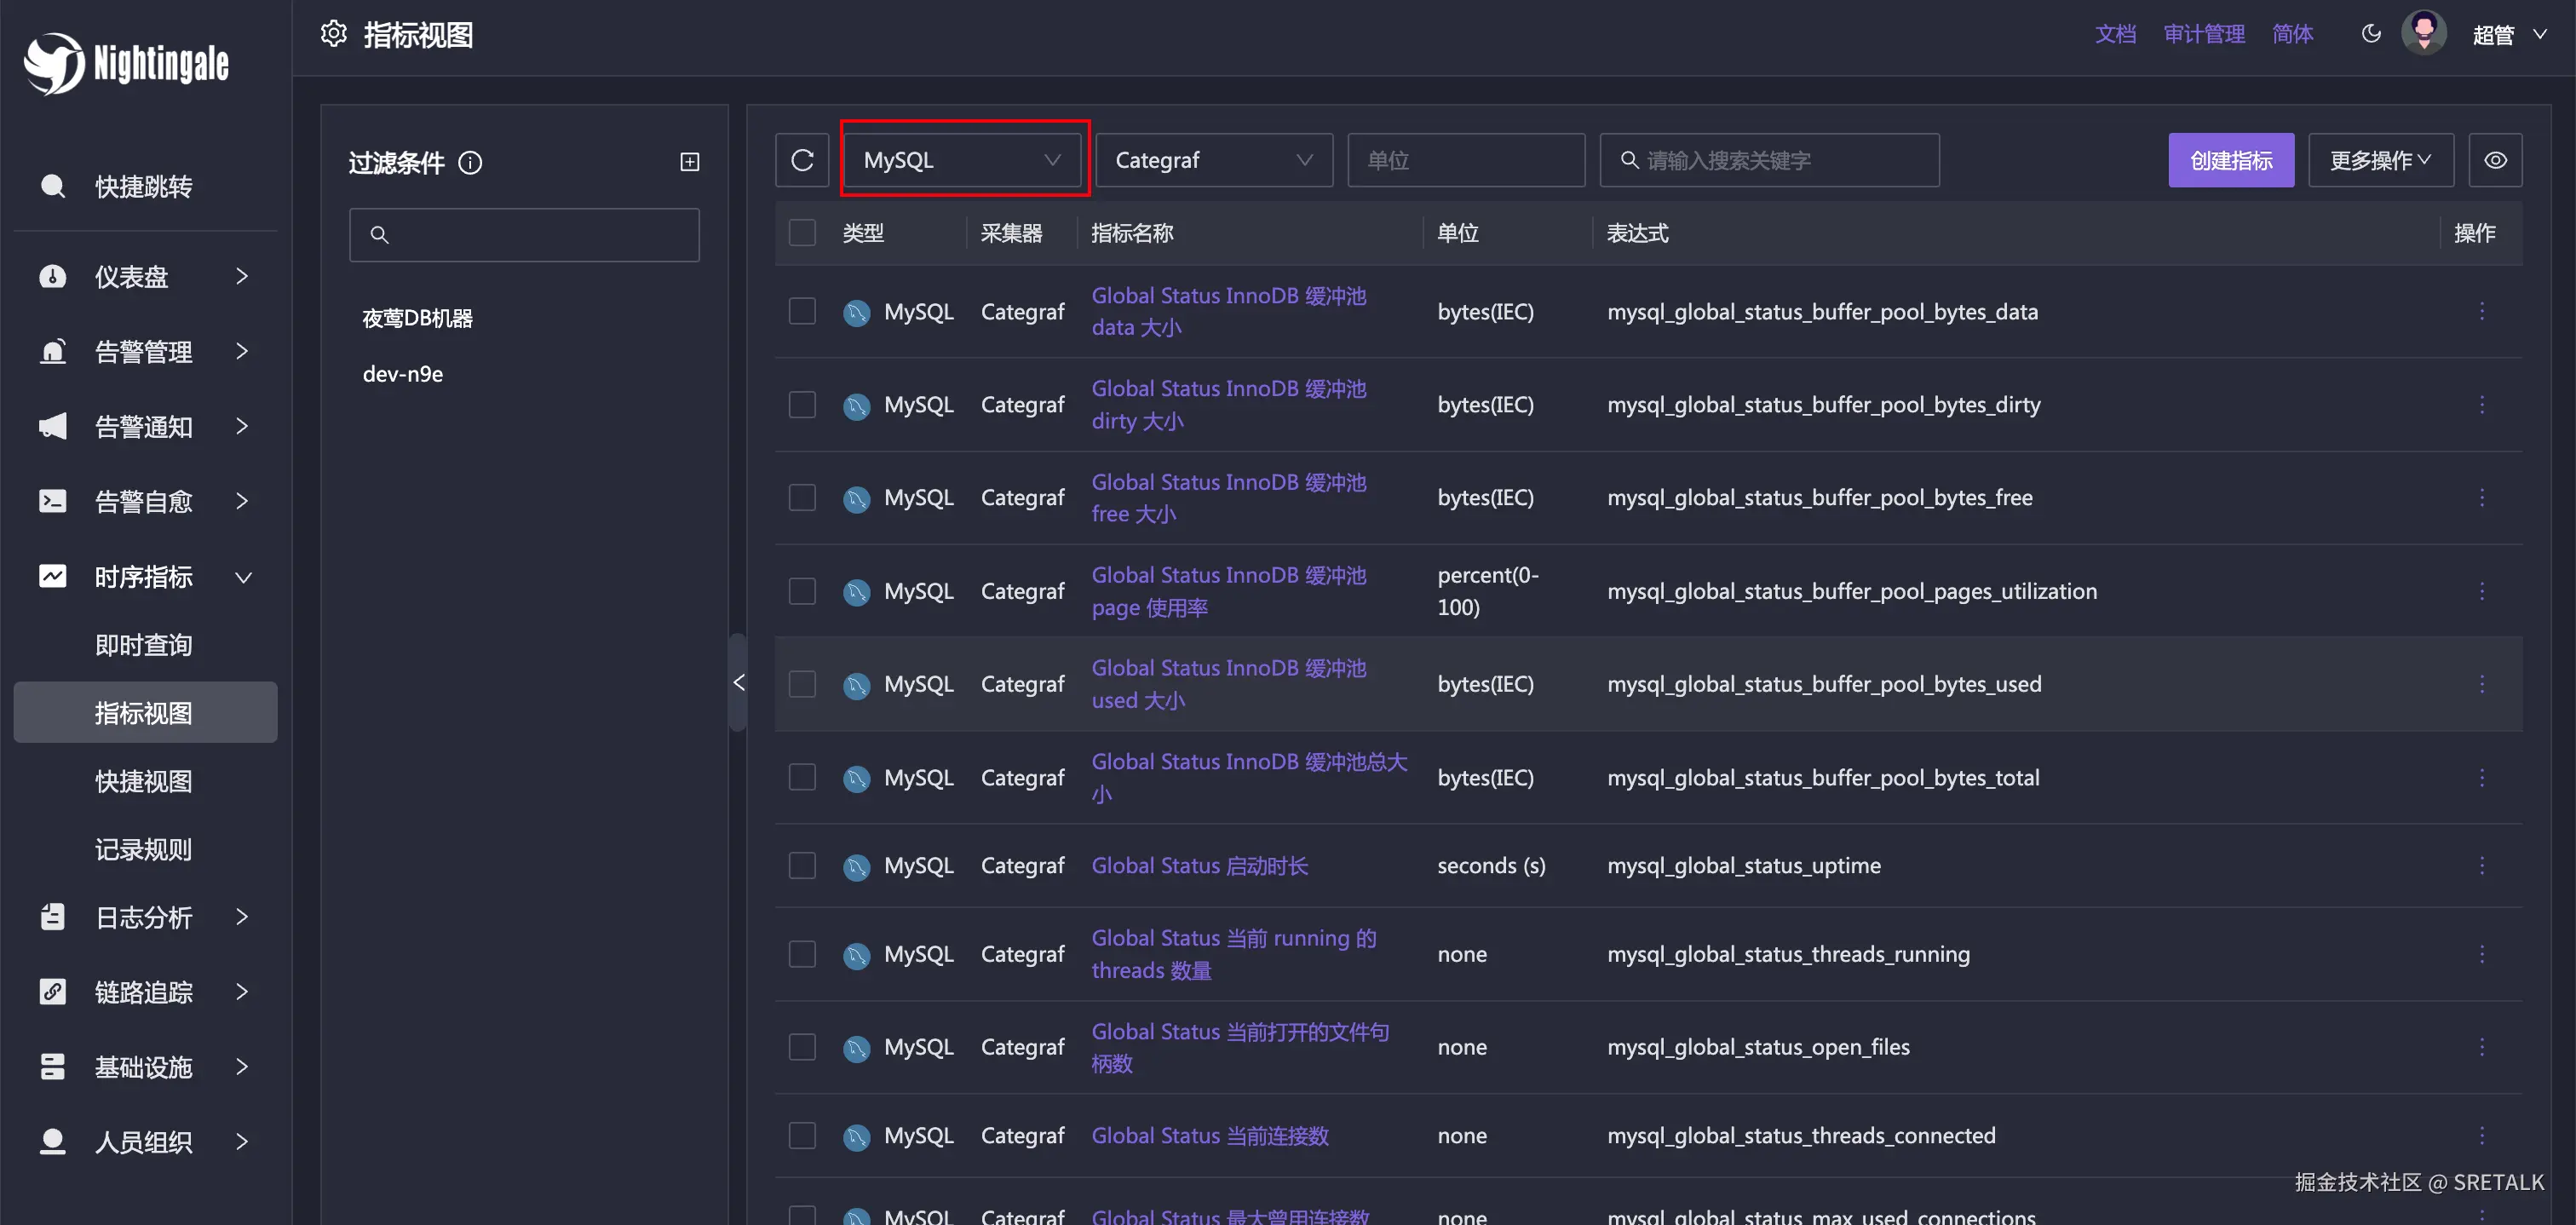
Task: Open the Categraf collector dropdown
Action: click(1213, 160)
